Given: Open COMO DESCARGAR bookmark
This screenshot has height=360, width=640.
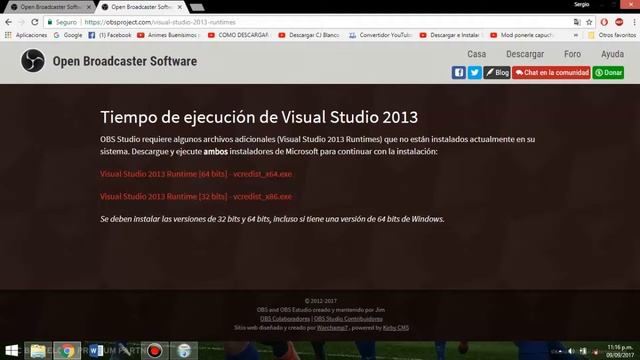Looking at the screenshot, I should click(238, 35).
